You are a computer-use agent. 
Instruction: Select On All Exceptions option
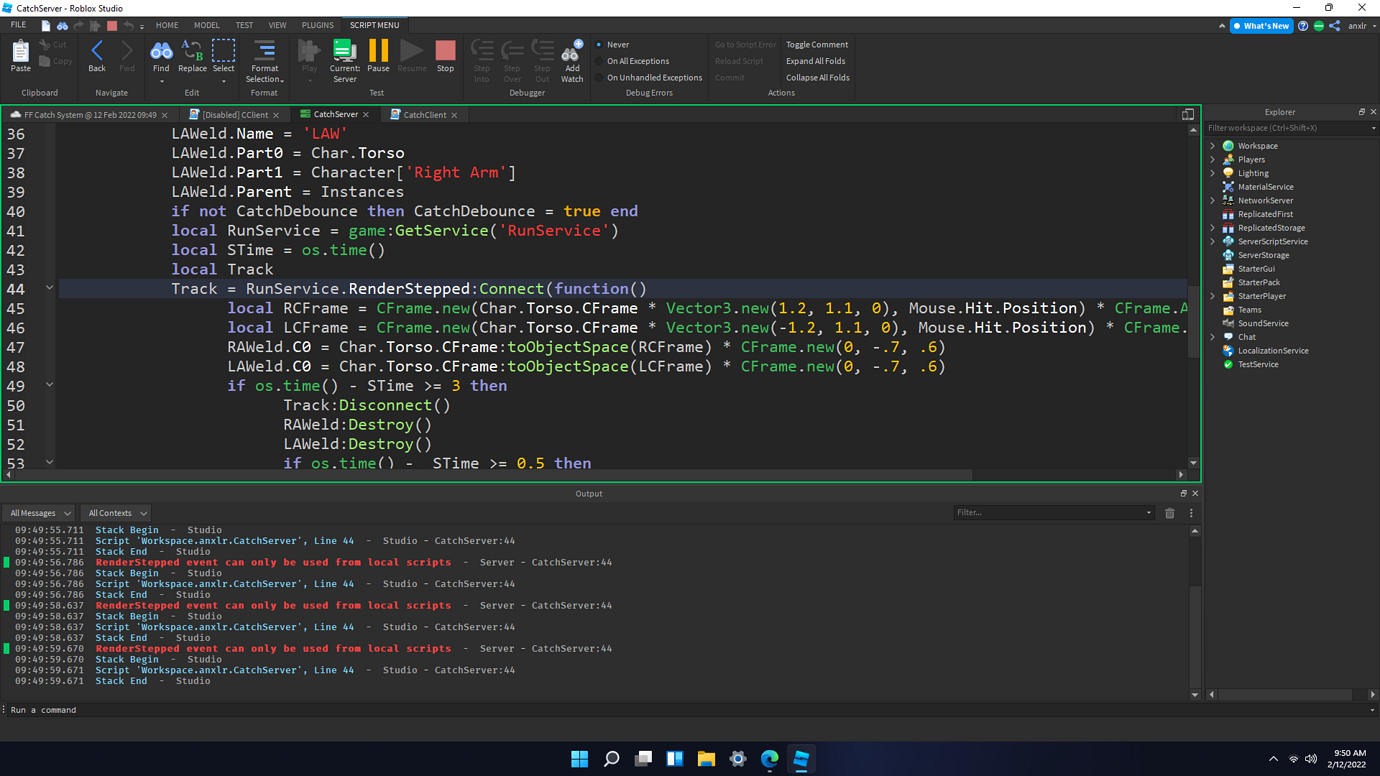[x=633, y=61]
